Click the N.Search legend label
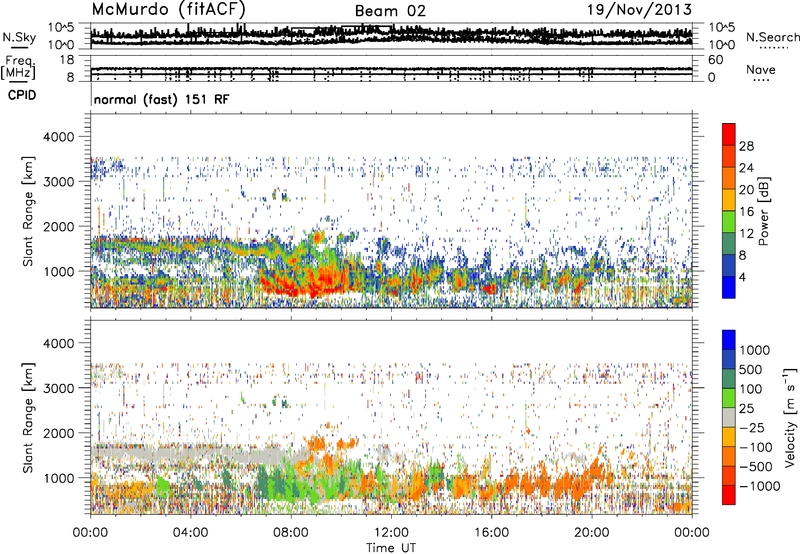Image resolution: width=800 pixels, height=554 pixels. pos(773,37)
